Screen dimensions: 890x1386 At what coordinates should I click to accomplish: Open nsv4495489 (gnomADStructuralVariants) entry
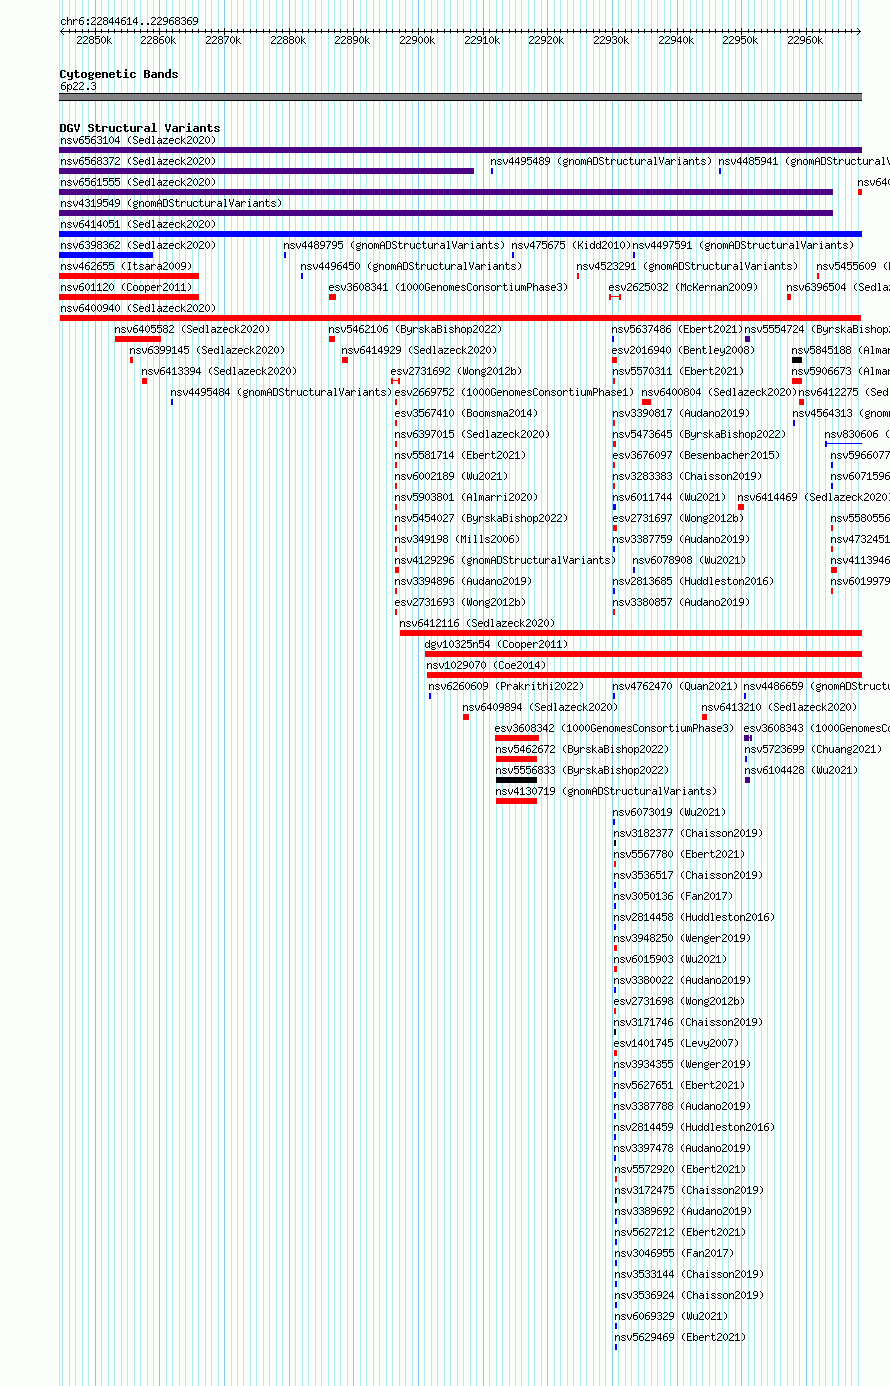[601, 161]
